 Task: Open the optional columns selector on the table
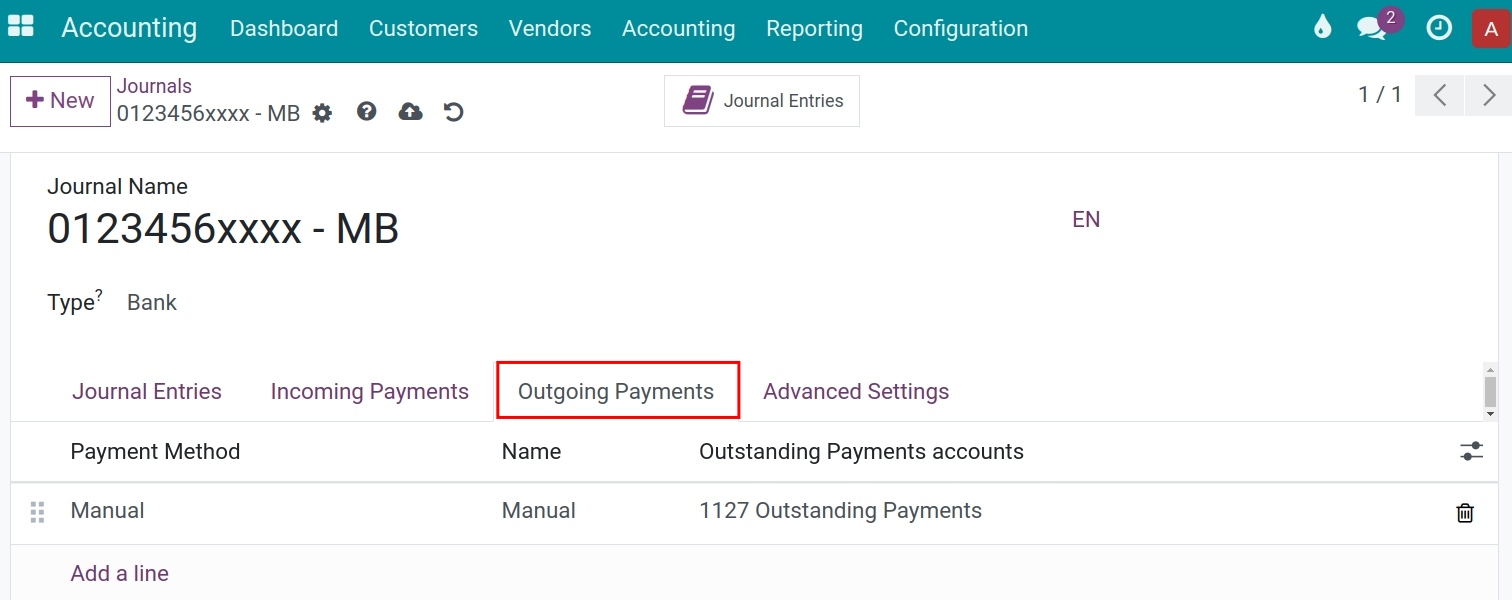(x=1470, y=451)
